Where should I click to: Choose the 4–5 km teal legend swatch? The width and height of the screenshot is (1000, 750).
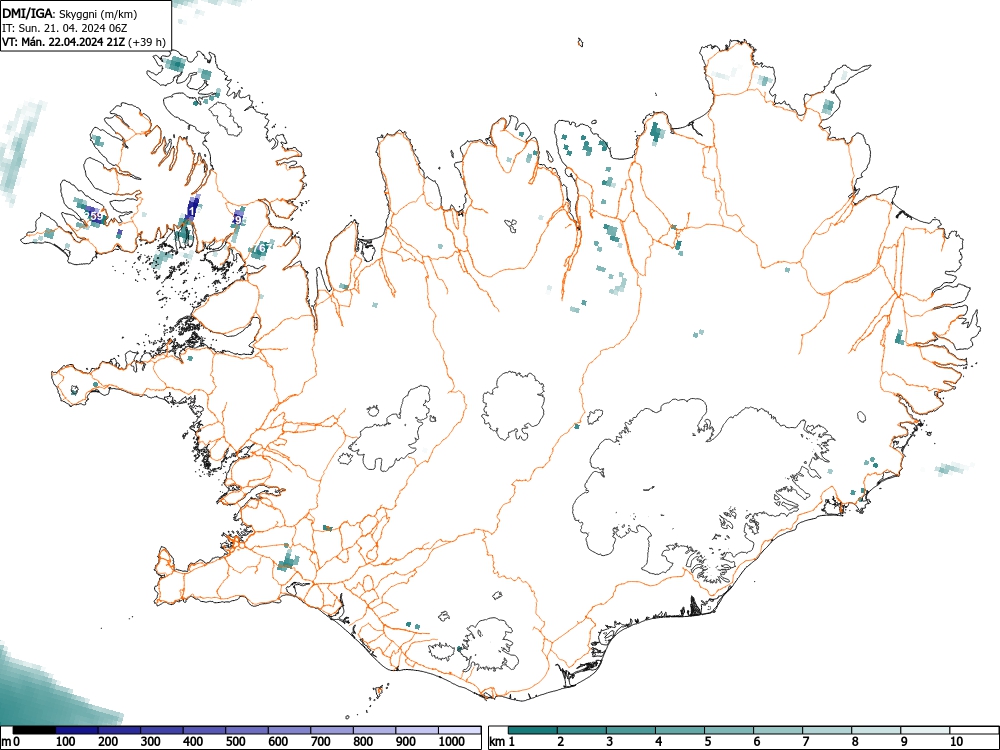click(x=680, y=730)
